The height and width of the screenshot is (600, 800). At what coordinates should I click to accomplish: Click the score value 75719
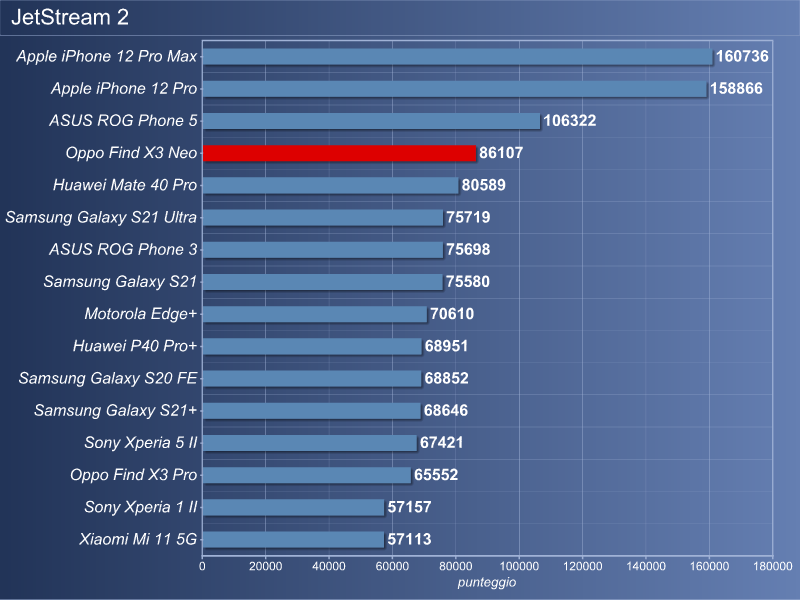point(468,217)
